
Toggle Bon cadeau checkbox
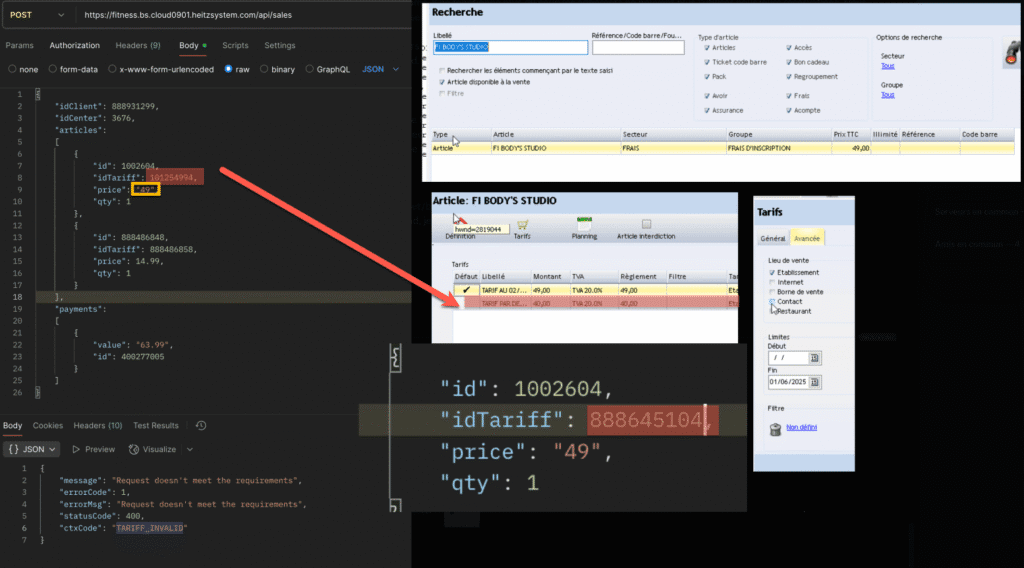point(789,62)
